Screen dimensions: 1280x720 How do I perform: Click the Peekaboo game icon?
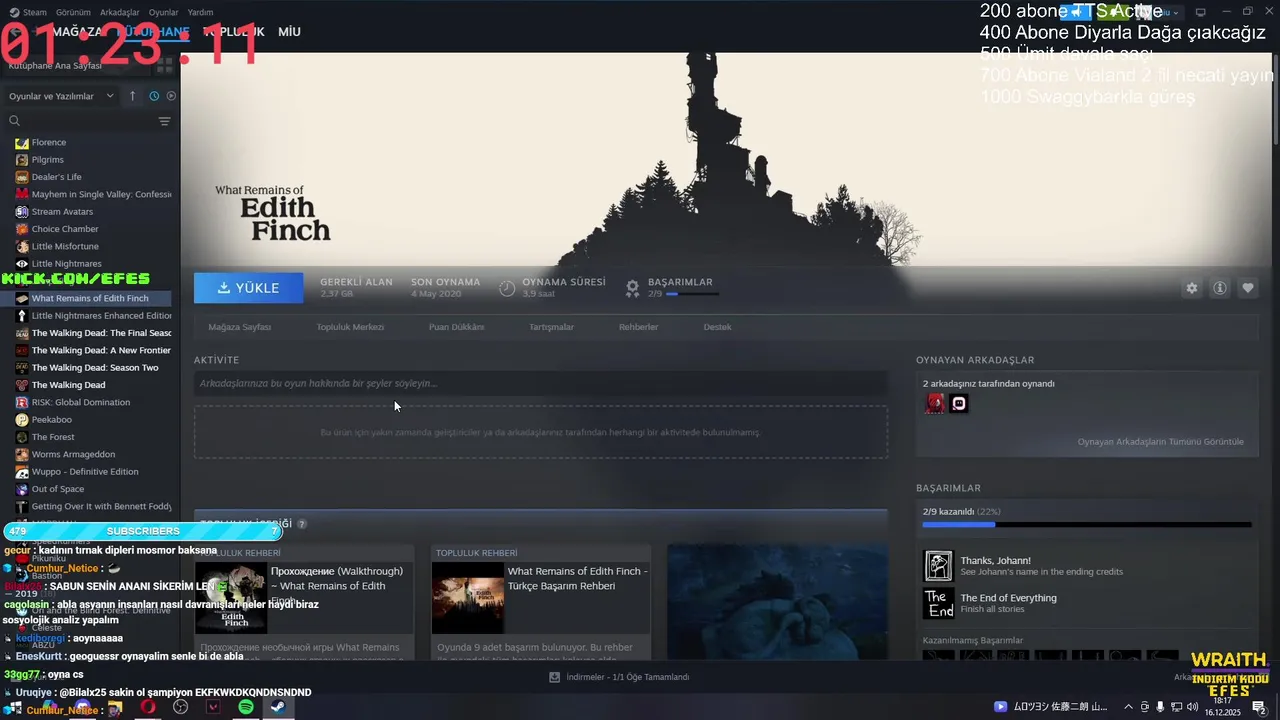tap(22, 420)
